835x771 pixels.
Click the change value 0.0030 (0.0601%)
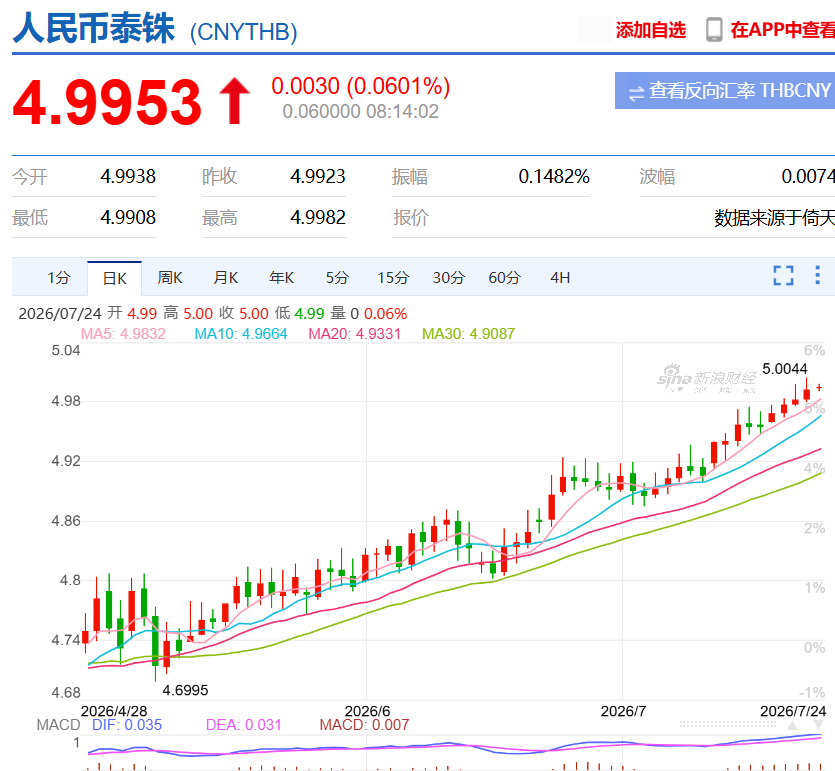point(361,86)
